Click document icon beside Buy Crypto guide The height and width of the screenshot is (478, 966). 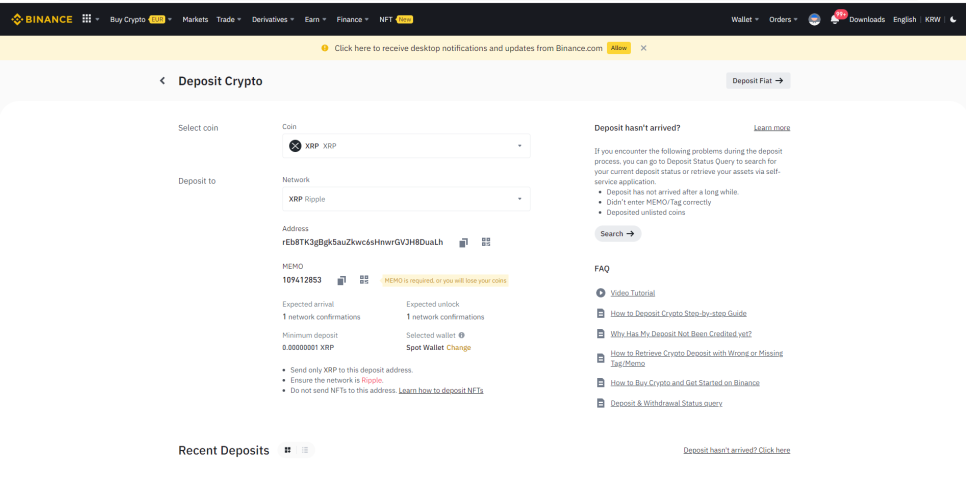(x=601, y=383)
